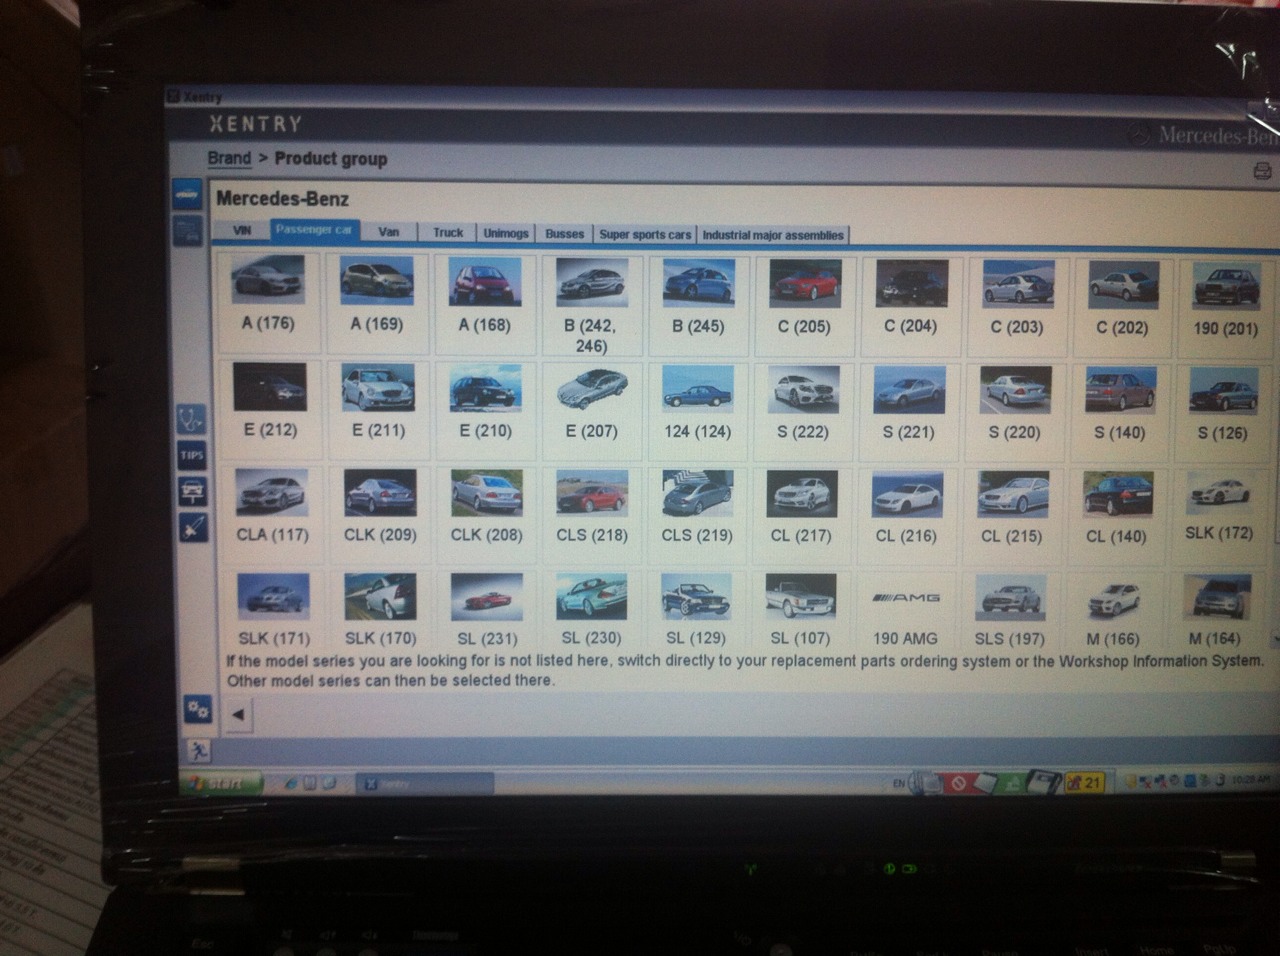Open the measurement probe sidebar icon
Viewport: 1280px width, 956px height.
194,527
